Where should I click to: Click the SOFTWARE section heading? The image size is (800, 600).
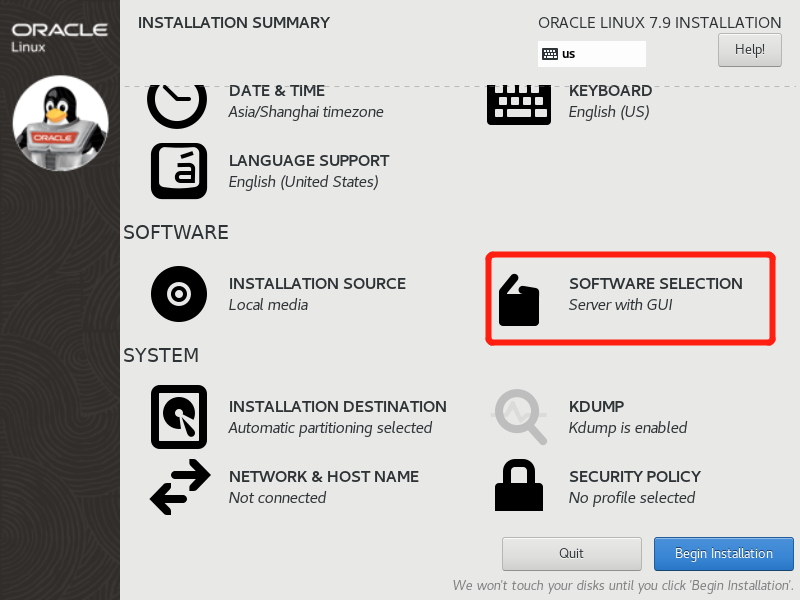pos(176,233)
